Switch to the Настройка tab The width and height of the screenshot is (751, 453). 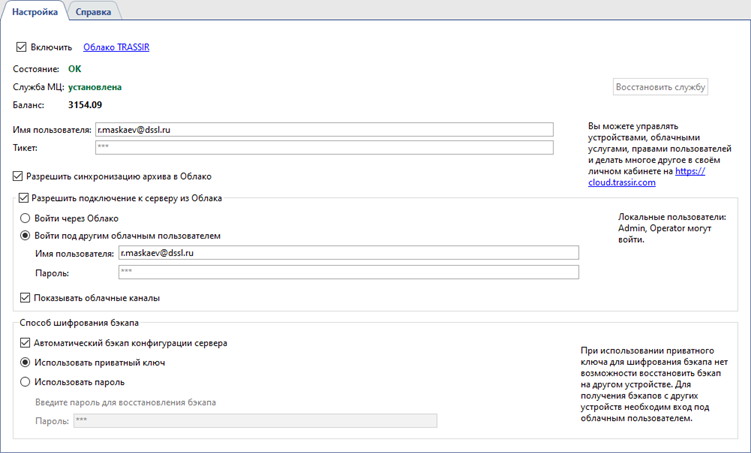tap(35, 12)
